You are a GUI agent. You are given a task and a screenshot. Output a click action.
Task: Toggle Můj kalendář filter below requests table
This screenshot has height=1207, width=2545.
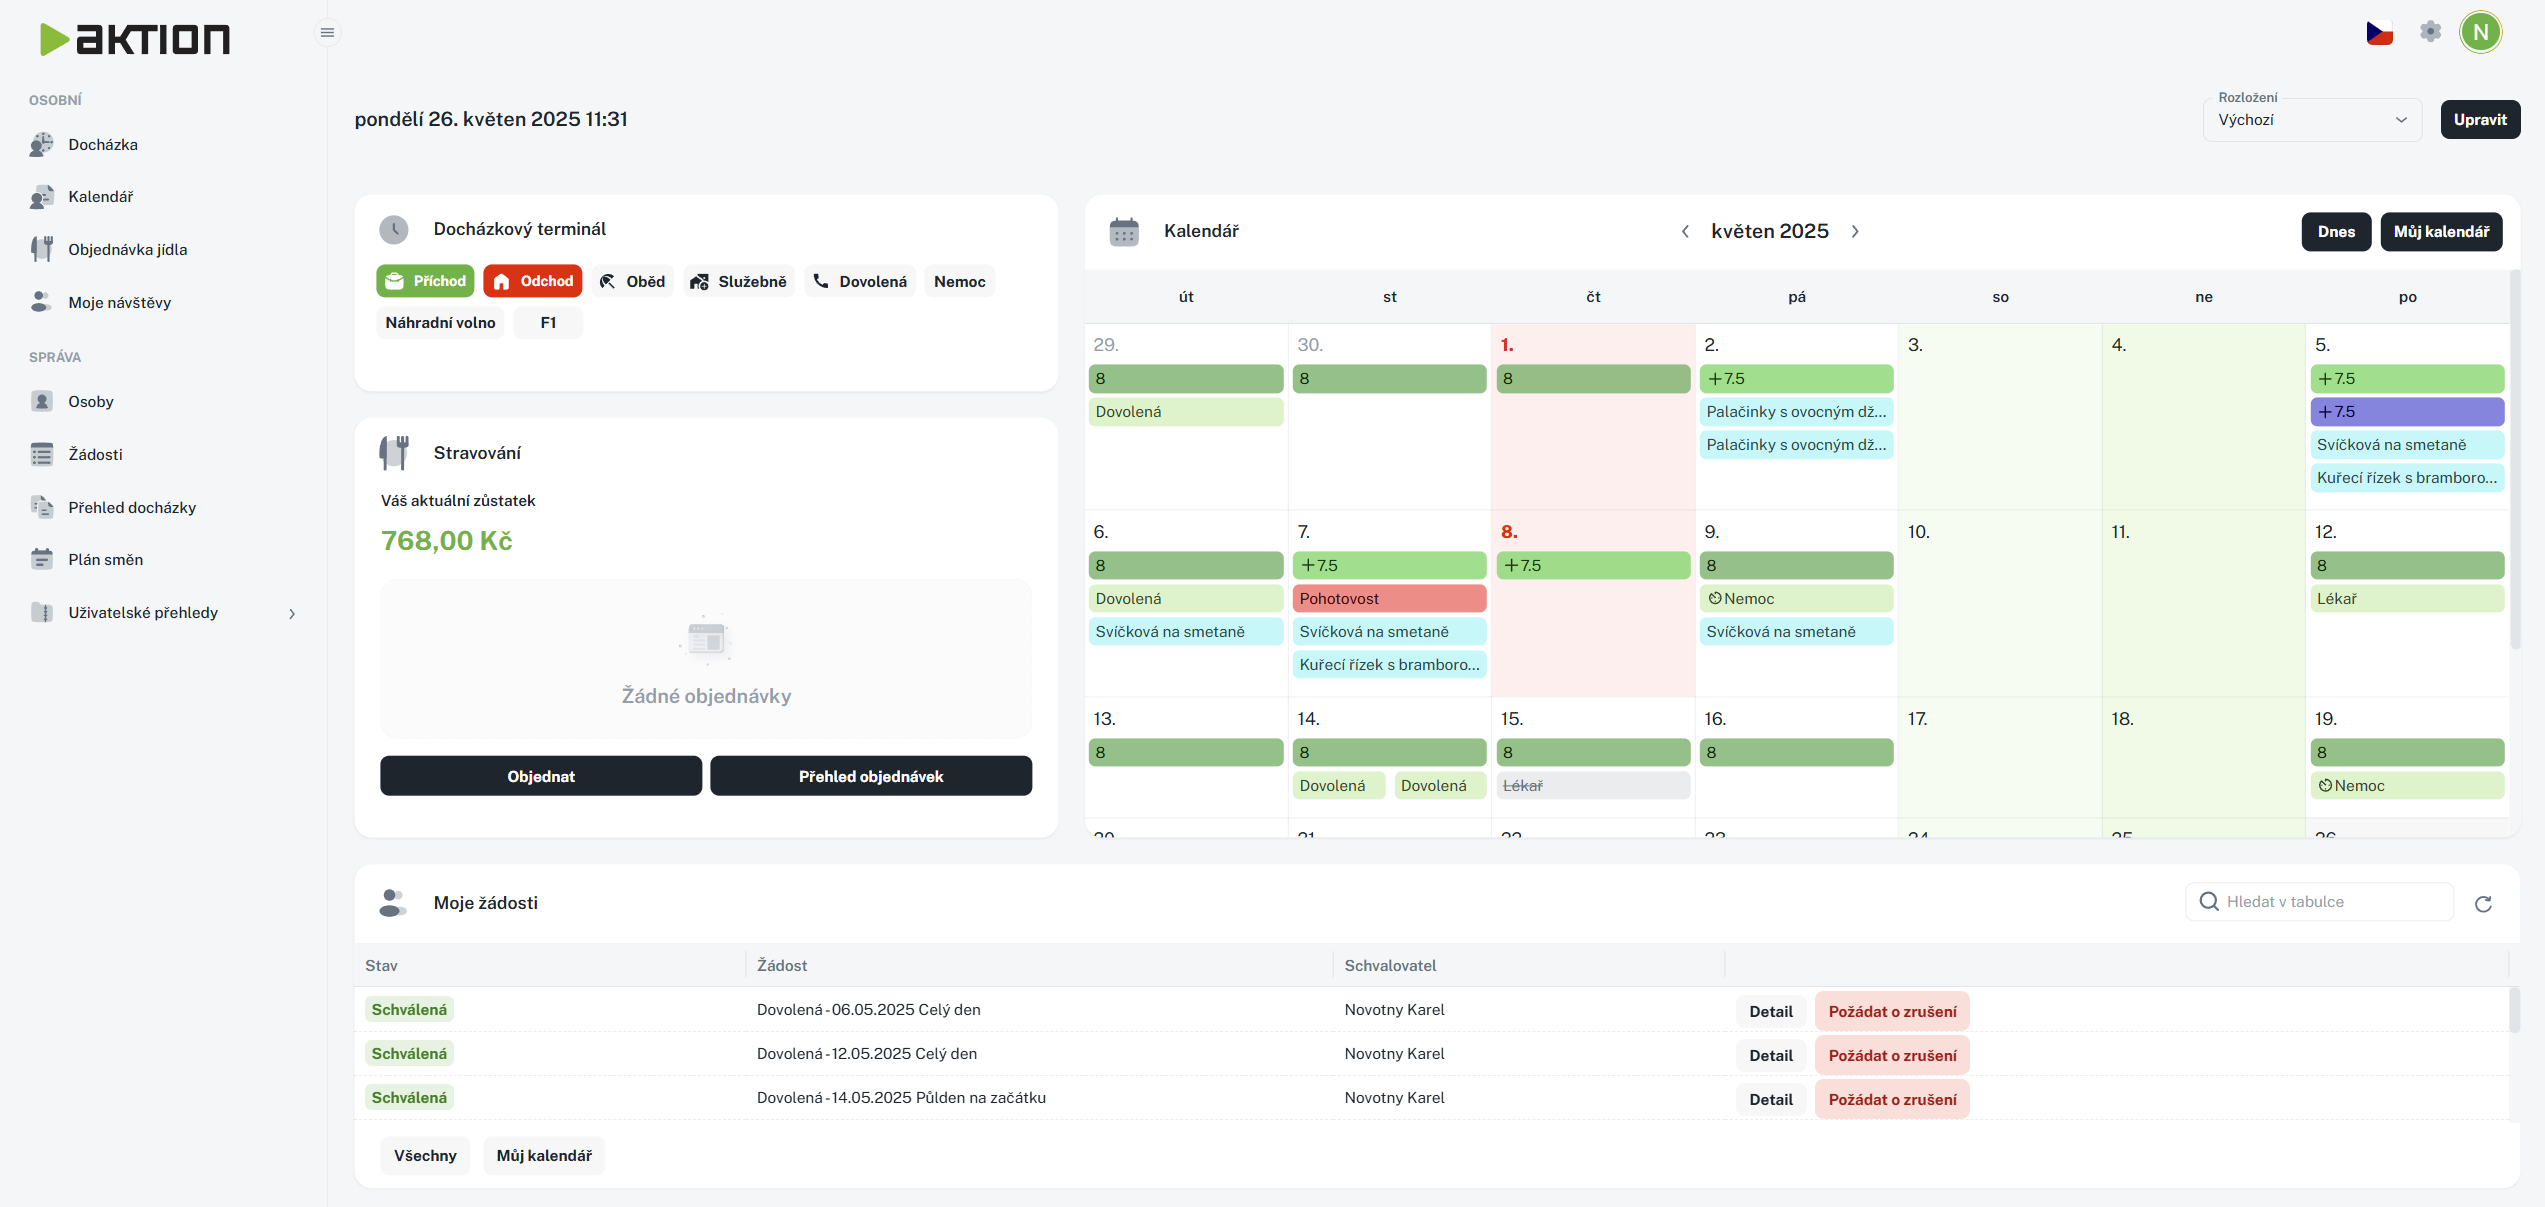pos(544,1155)
